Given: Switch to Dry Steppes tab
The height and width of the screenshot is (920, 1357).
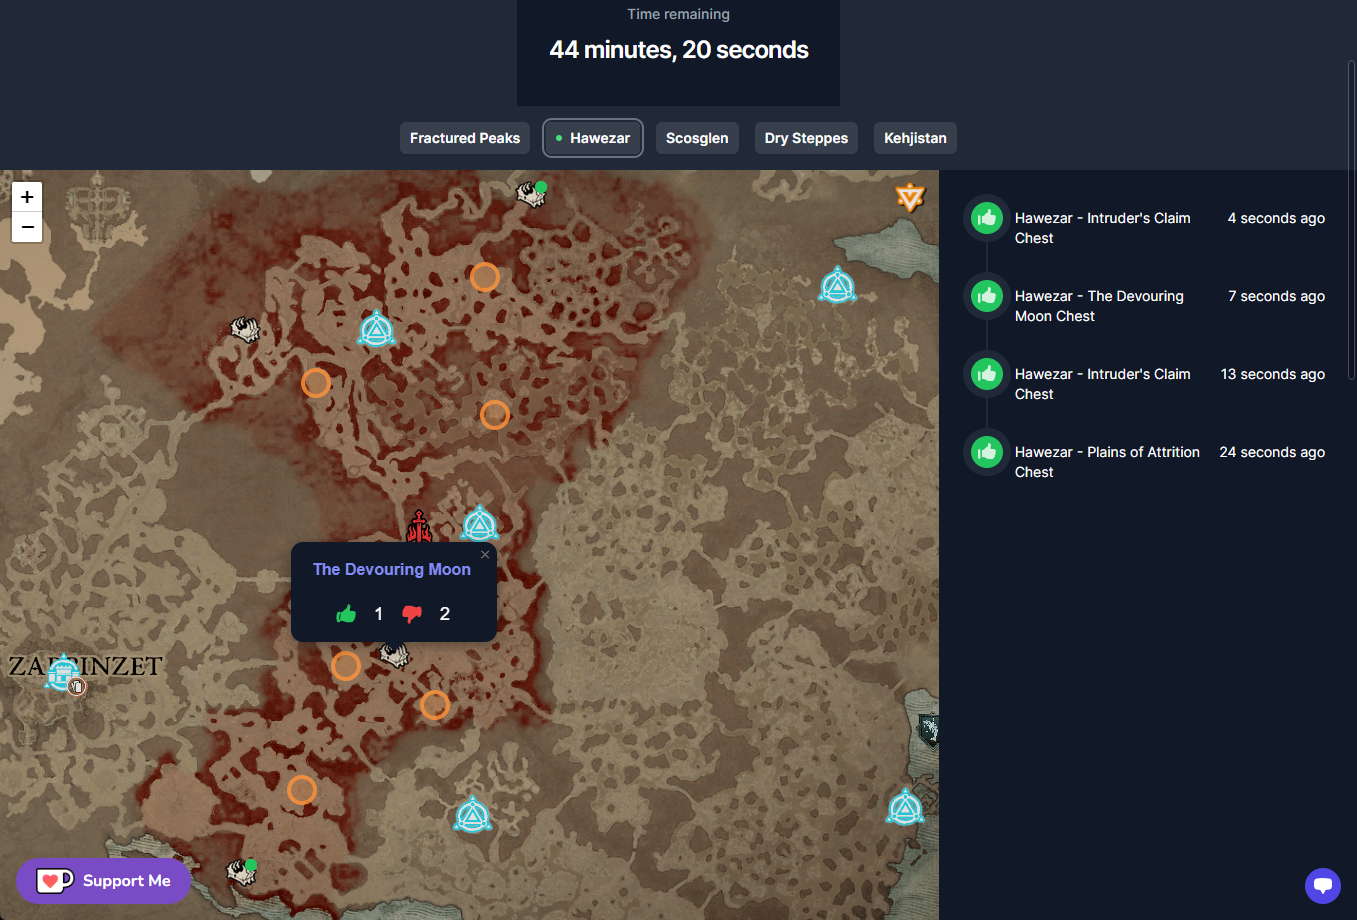Looking at the screenshot, I should coord(806,138).
